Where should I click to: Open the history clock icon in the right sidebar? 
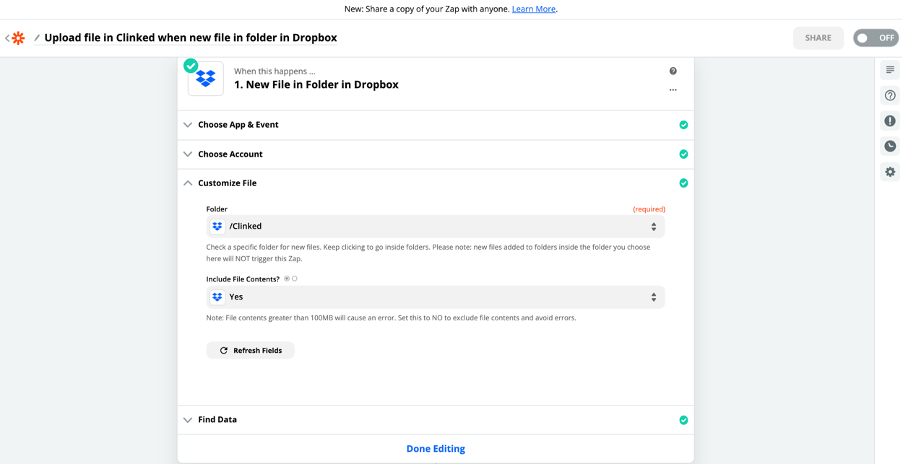click(x=890, y=146)
